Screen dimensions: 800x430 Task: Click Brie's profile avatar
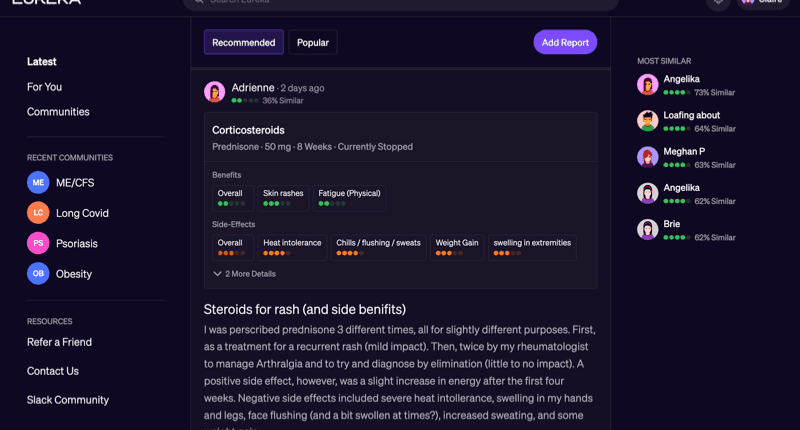click(648, 229)
